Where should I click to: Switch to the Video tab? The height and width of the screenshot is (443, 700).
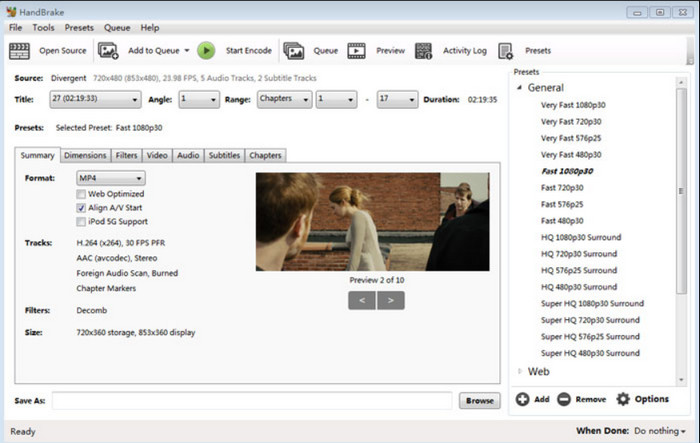(157, 155)
